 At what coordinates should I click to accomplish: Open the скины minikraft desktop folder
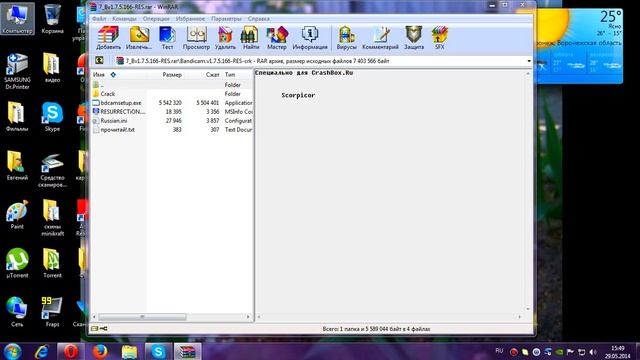click(52, 218)
